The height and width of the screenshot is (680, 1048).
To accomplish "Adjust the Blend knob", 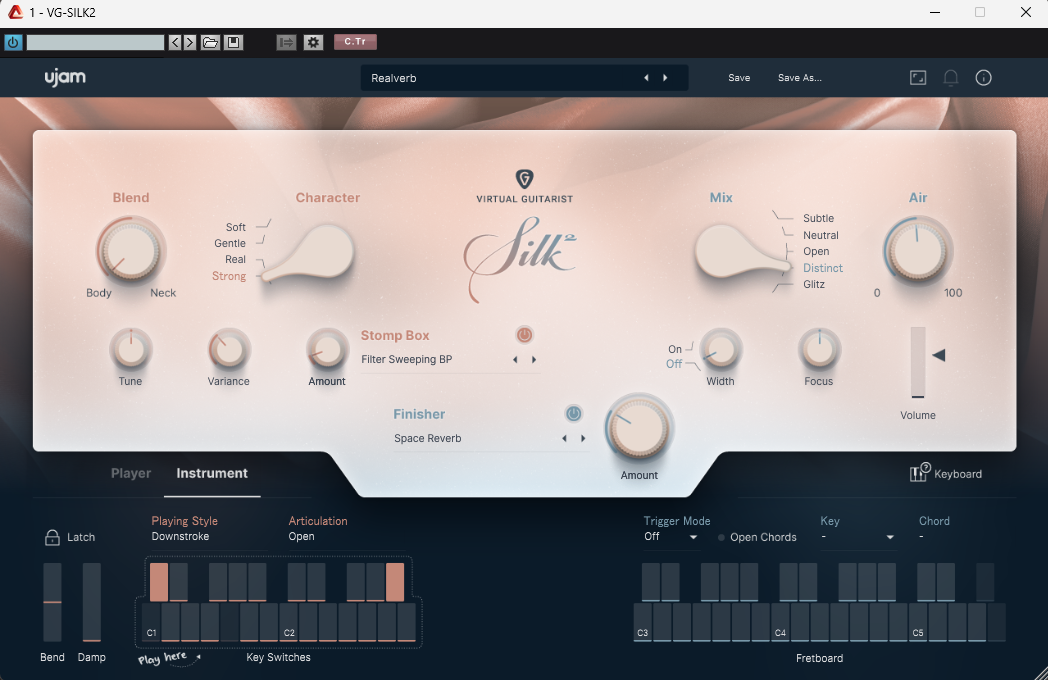I will 130,251.
